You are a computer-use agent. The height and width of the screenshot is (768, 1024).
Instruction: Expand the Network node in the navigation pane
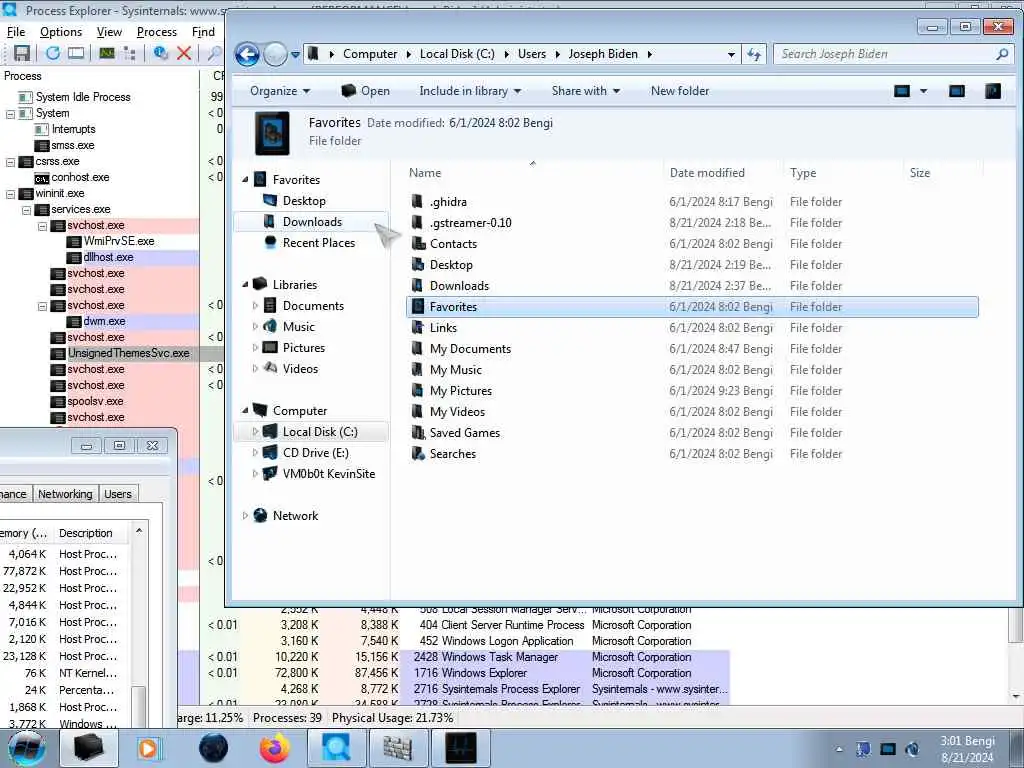tap(246, 516)
